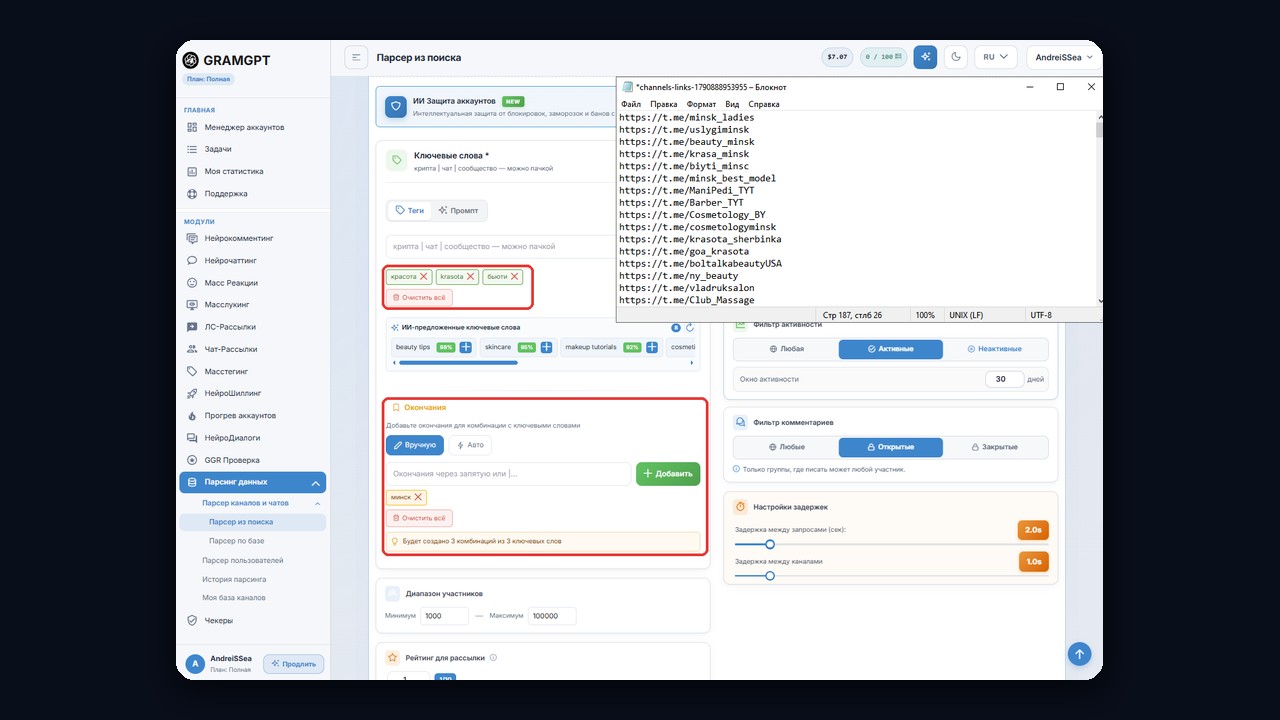Click the scroll-to-top arrow button

pos(1079,654)
